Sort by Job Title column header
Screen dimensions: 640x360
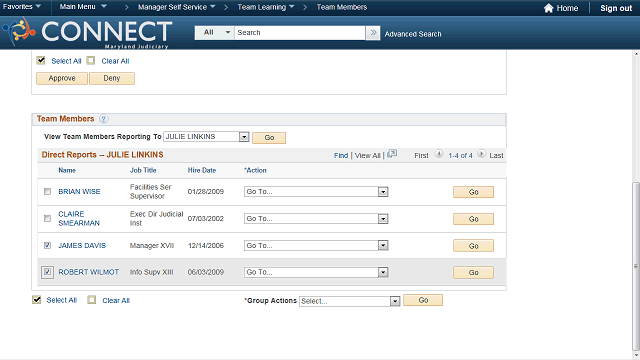click(x=143, y=170)
